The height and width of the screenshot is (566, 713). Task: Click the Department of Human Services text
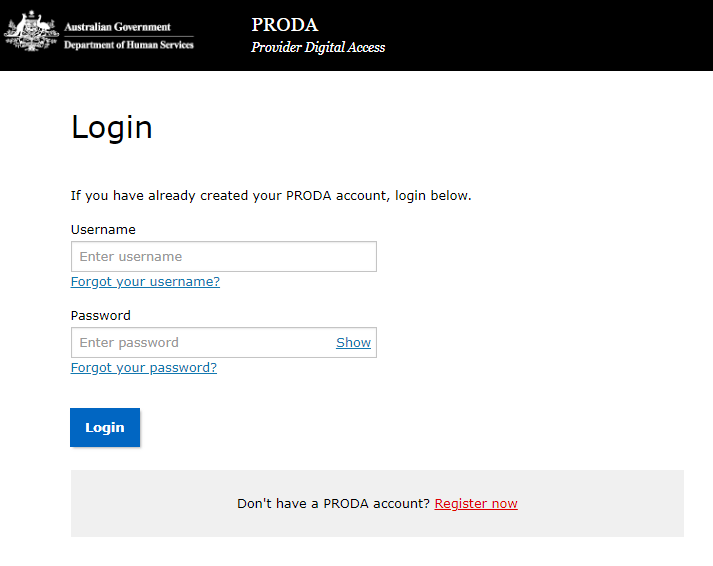point(129,45)
